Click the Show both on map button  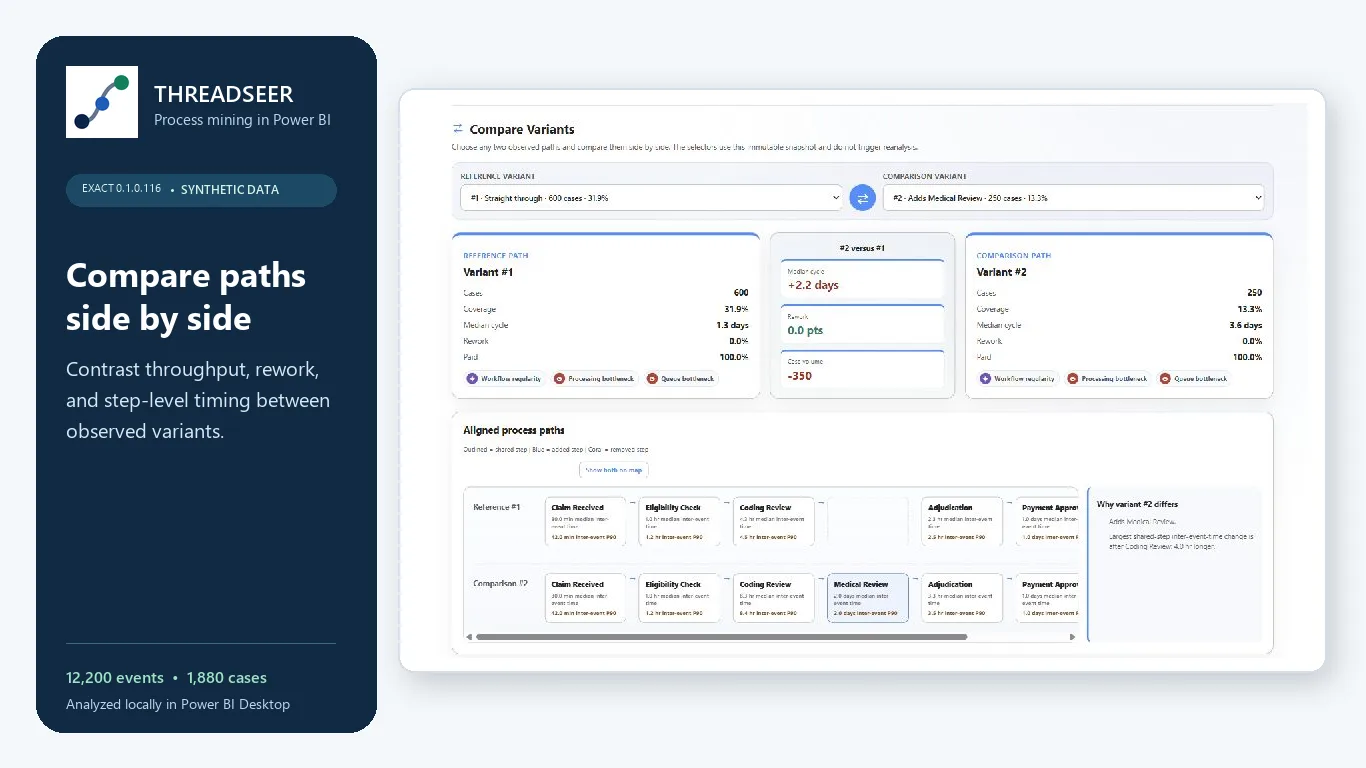[x=615, y=470]
